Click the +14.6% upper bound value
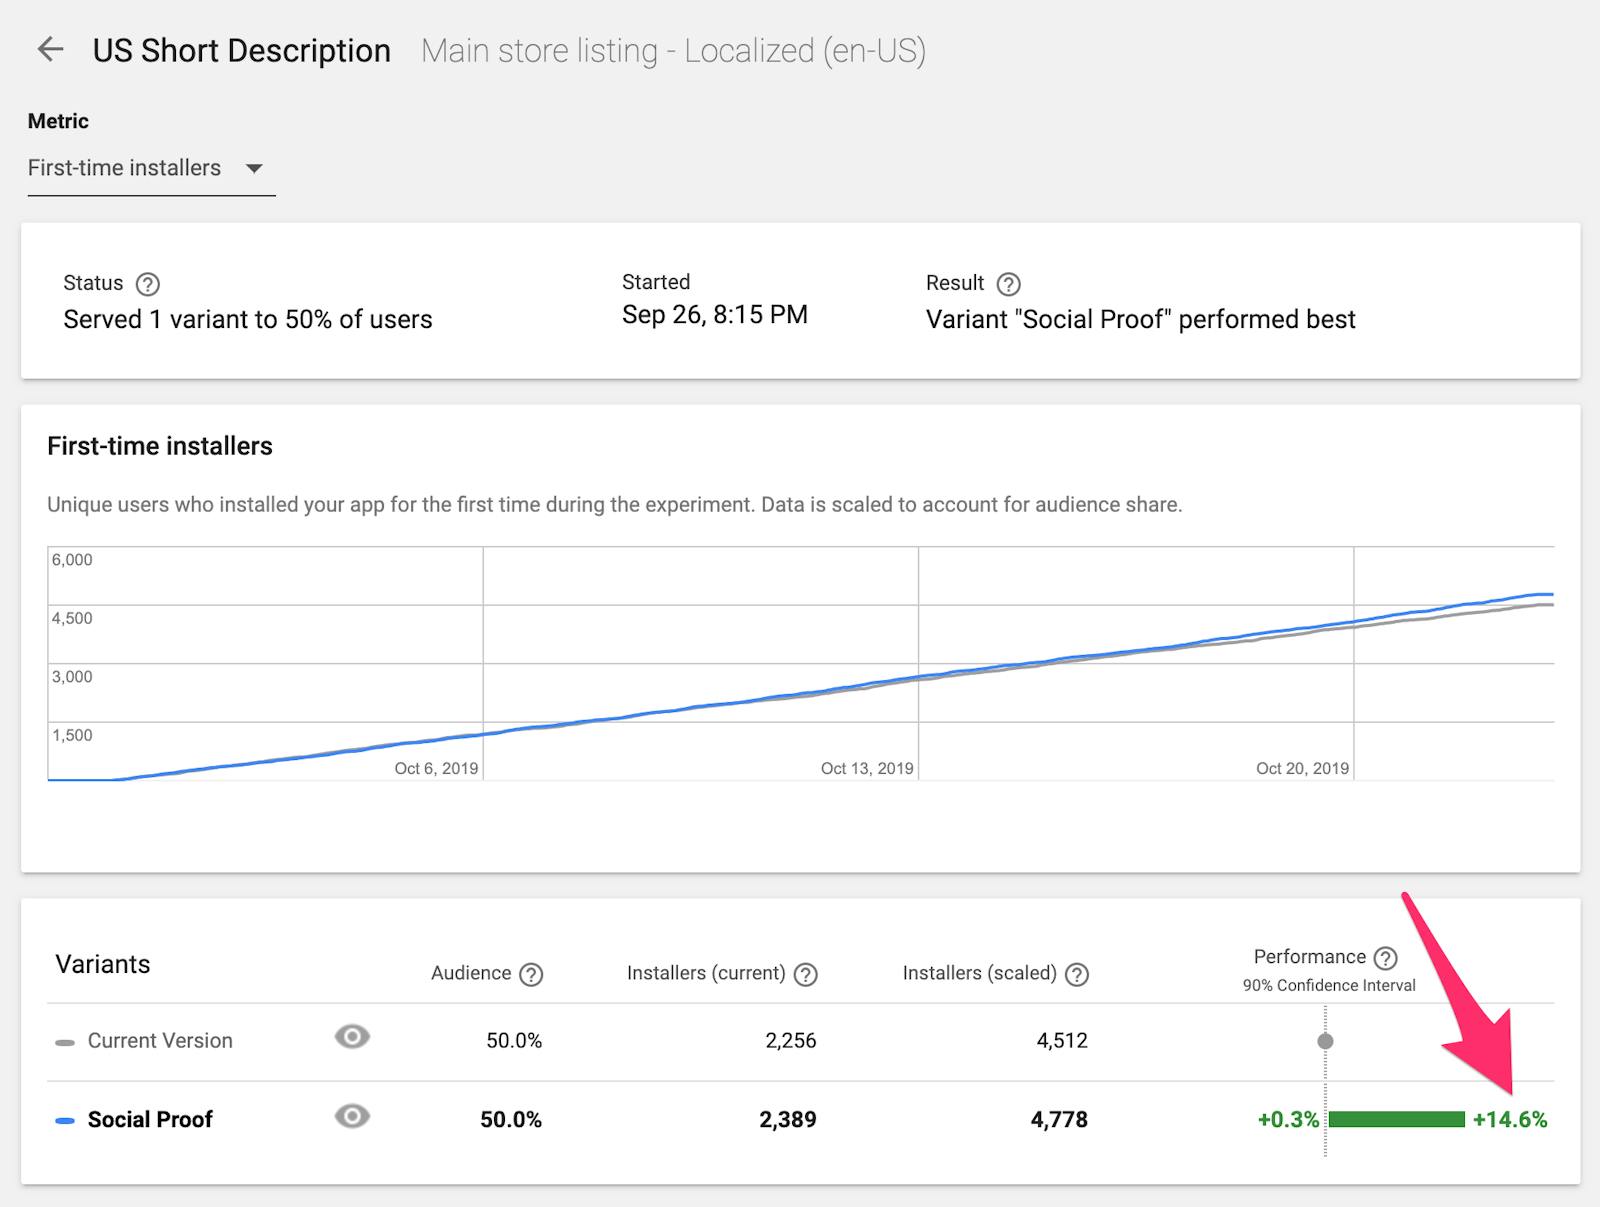This screenshot has width=1600, height=1207. (1510, 1120)
